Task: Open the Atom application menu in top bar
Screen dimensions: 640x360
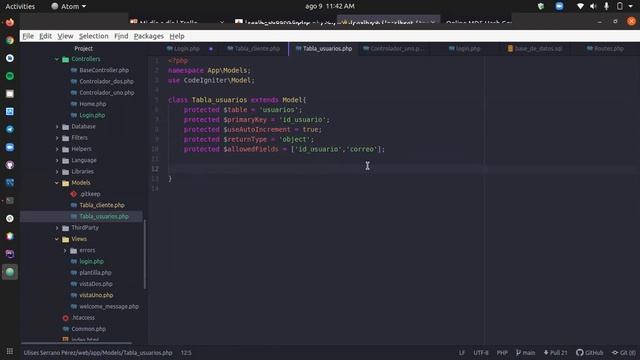Action: [69, 6]
